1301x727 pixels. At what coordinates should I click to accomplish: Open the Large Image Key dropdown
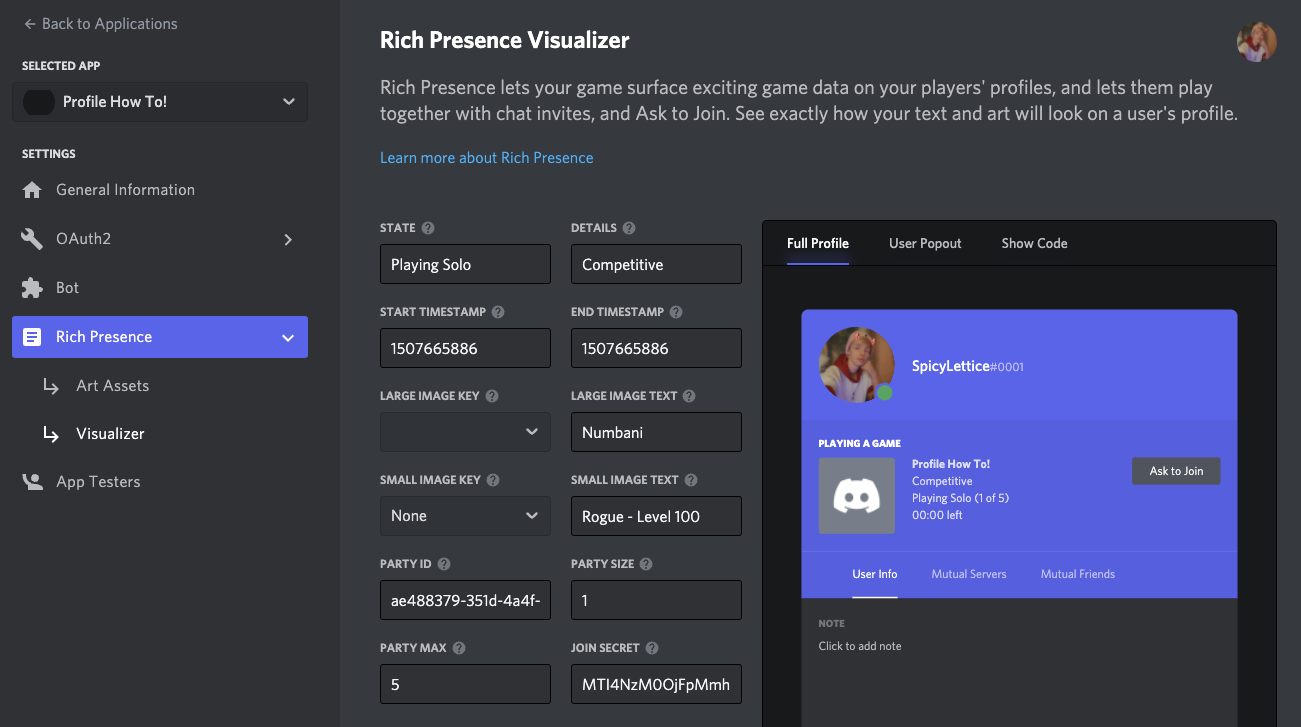point(465,431)
